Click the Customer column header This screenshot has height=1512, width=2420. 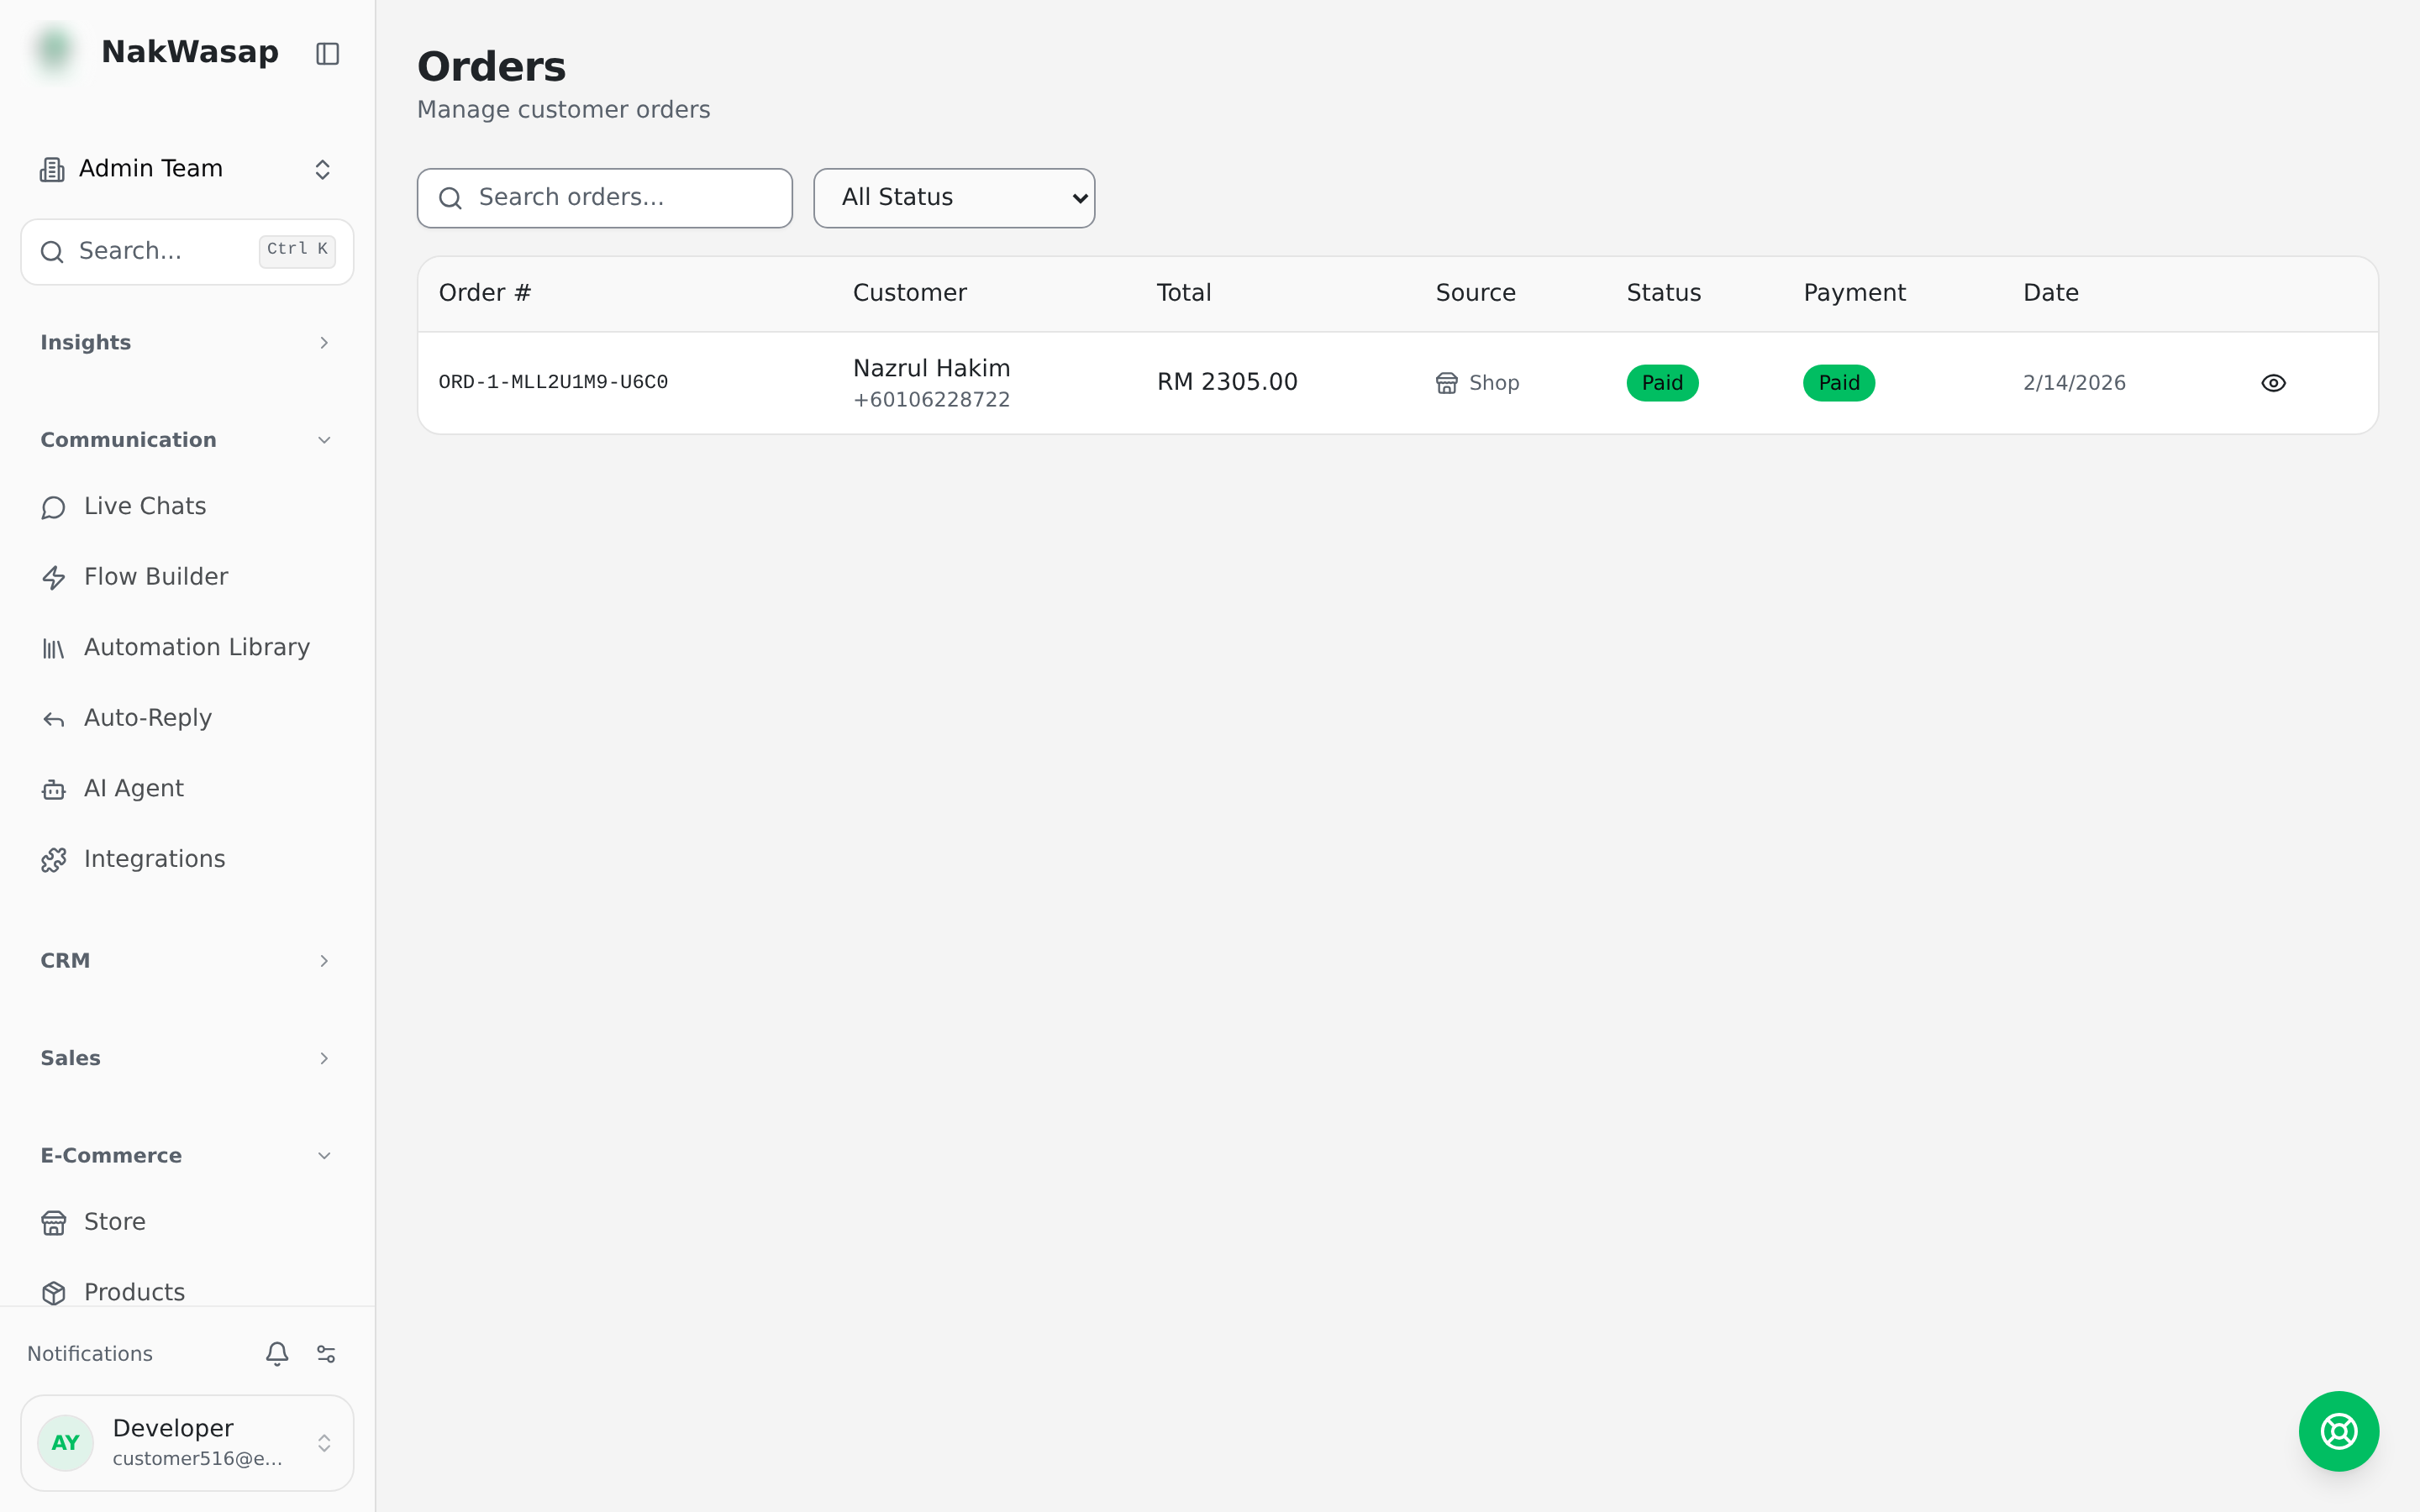tap(909, 293)
